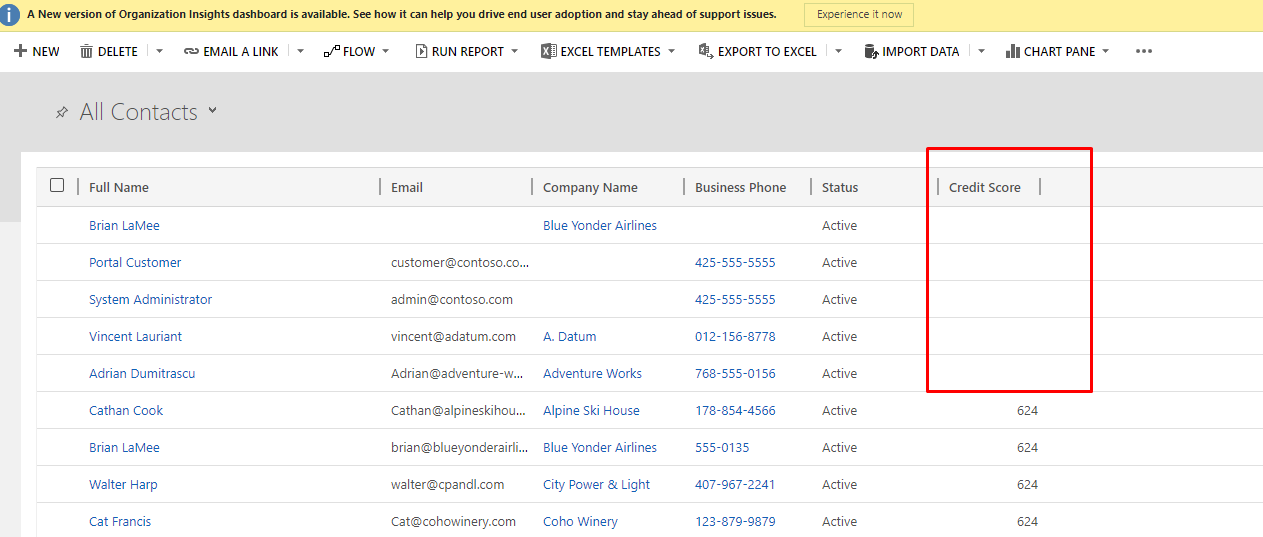Click the Flow icon in the toolbar

331,51
